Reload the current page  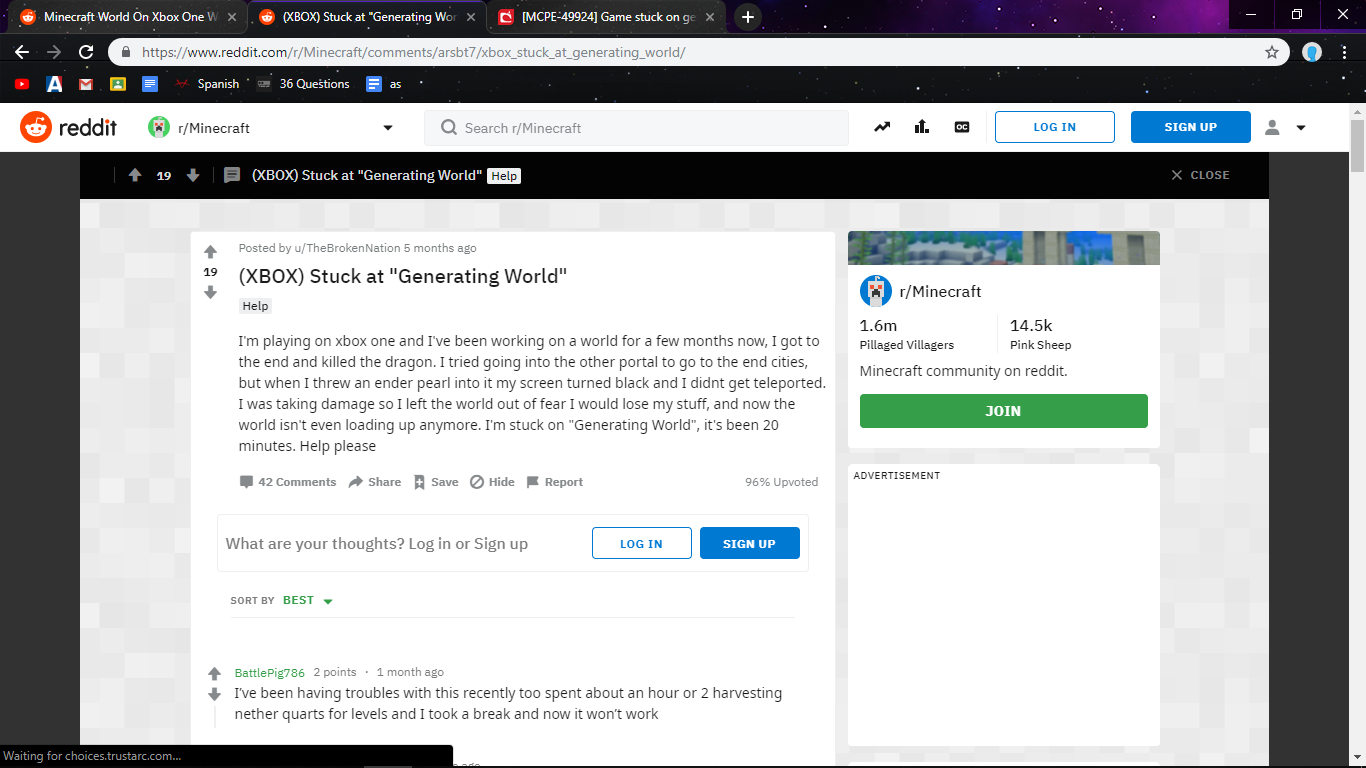pyautogui.click(x=86, y=52)
